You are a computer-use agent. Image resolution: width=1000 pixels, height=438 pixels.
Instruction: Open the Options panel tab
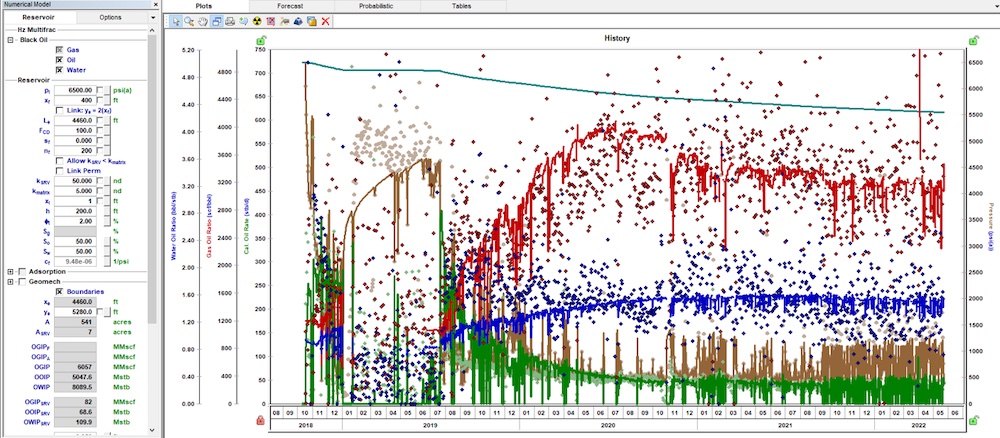point(111,17)
